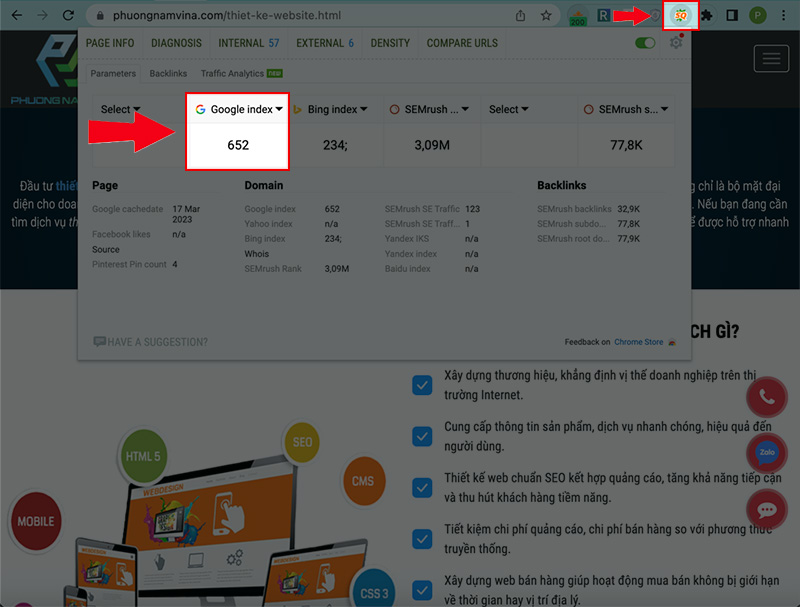The width and height of the screenshot is (800, 607).
Task: Open SEOquake settings gear
Action: [676, 42]
